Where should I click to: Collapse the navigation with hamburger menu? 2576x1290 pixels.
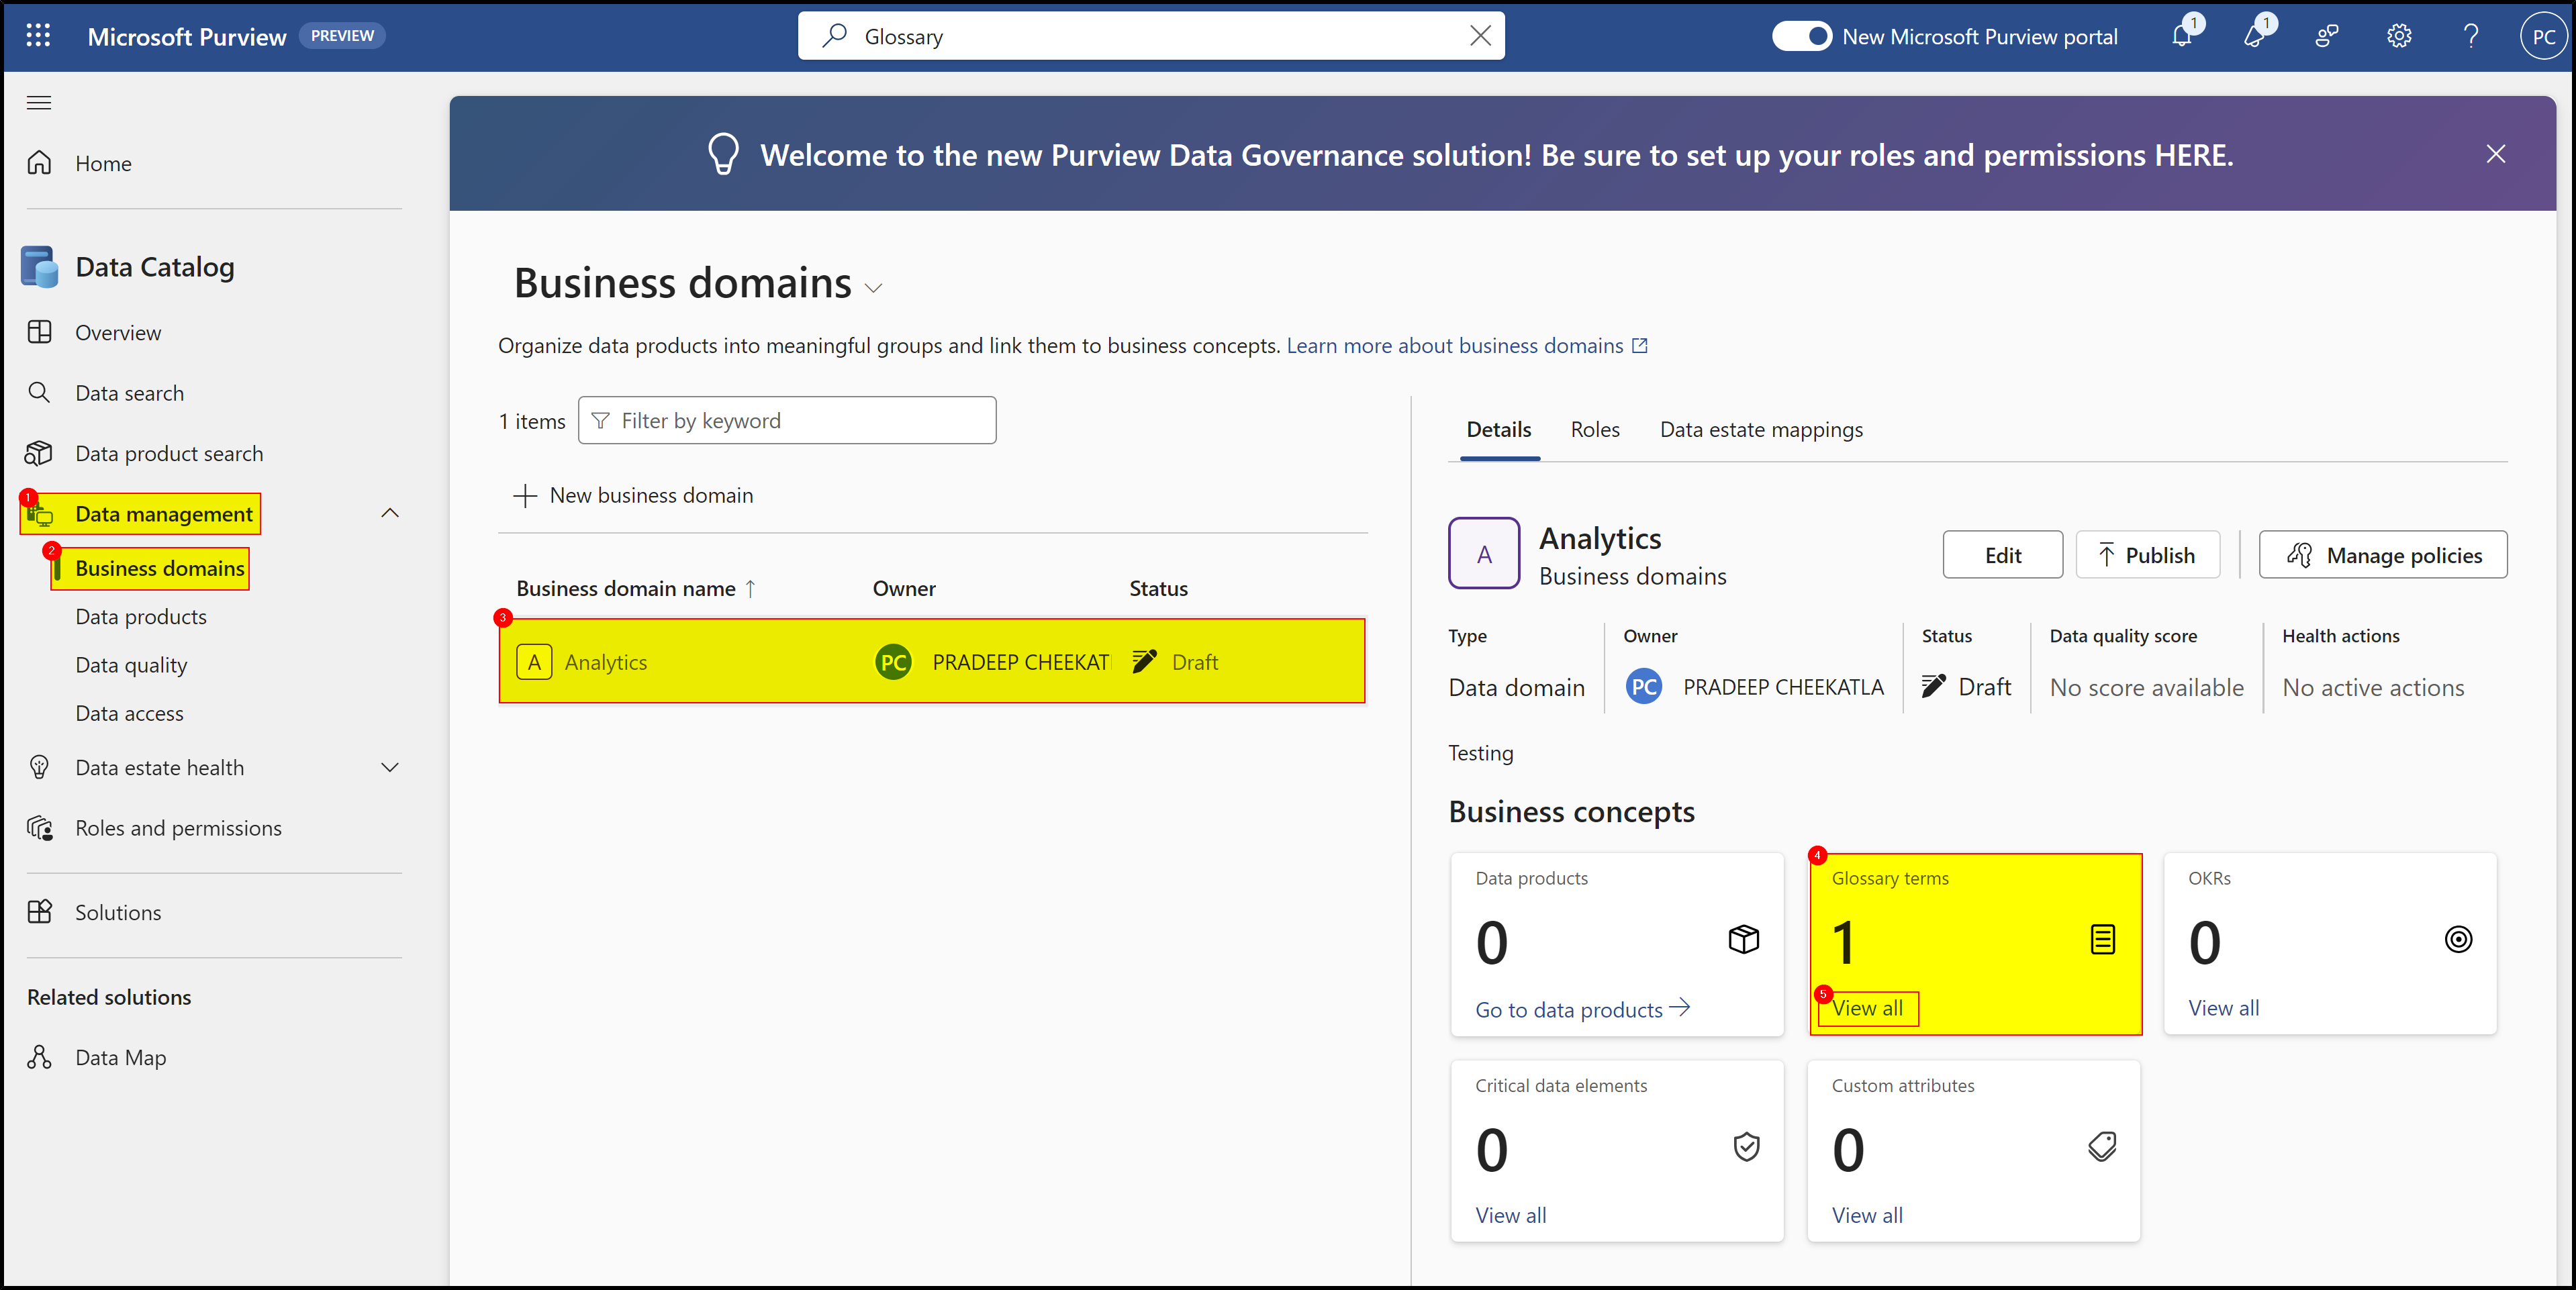pos(39,103)
